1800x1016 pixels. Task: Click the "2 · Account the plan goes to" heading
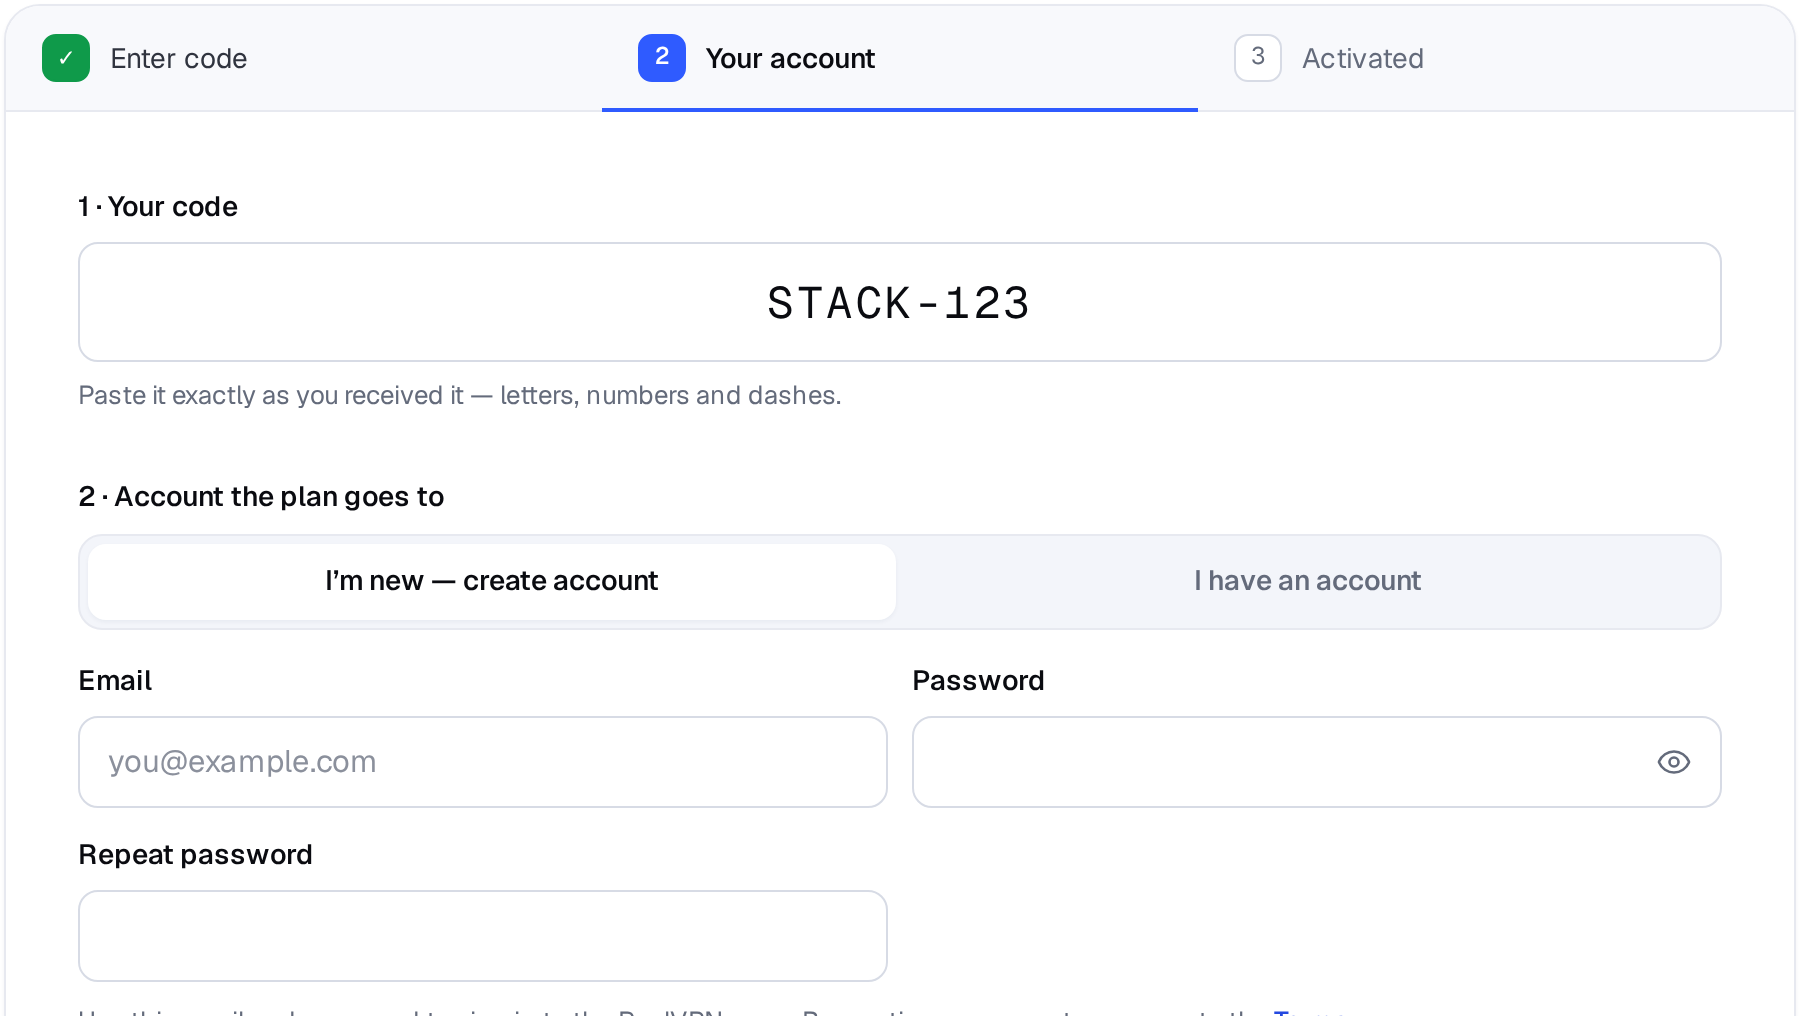coord(261,496)
